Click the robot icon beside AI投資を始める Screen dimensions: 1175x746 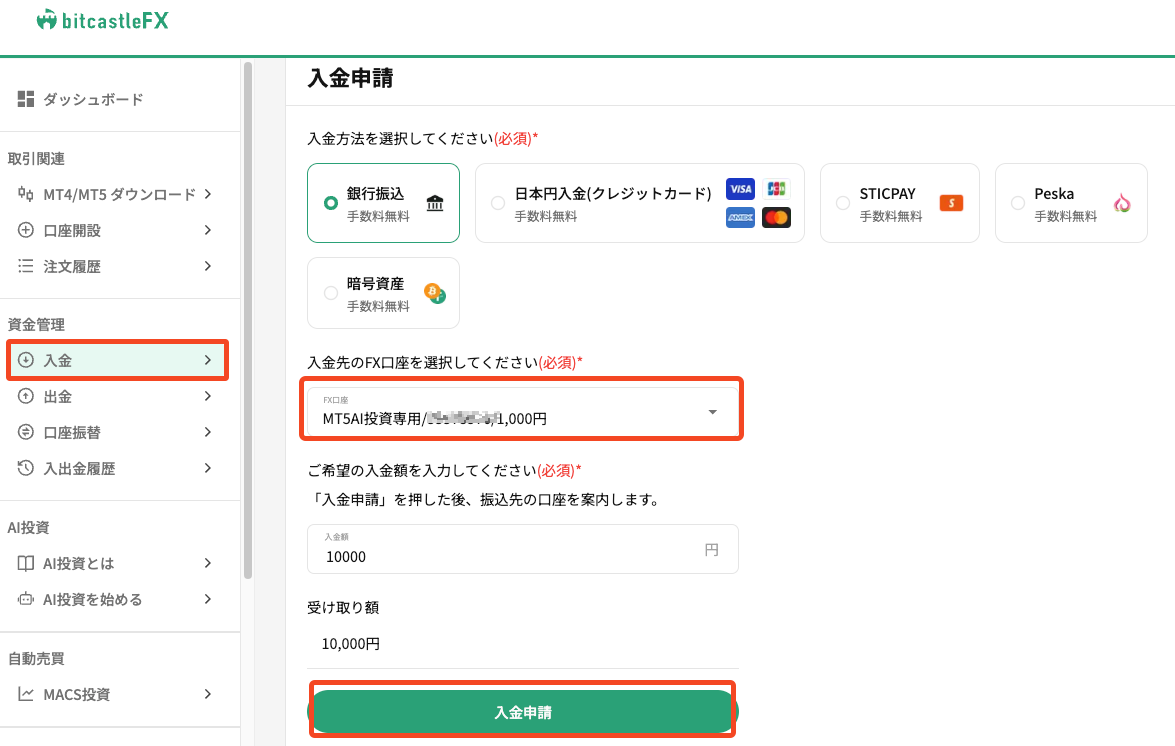pos(25,599)
